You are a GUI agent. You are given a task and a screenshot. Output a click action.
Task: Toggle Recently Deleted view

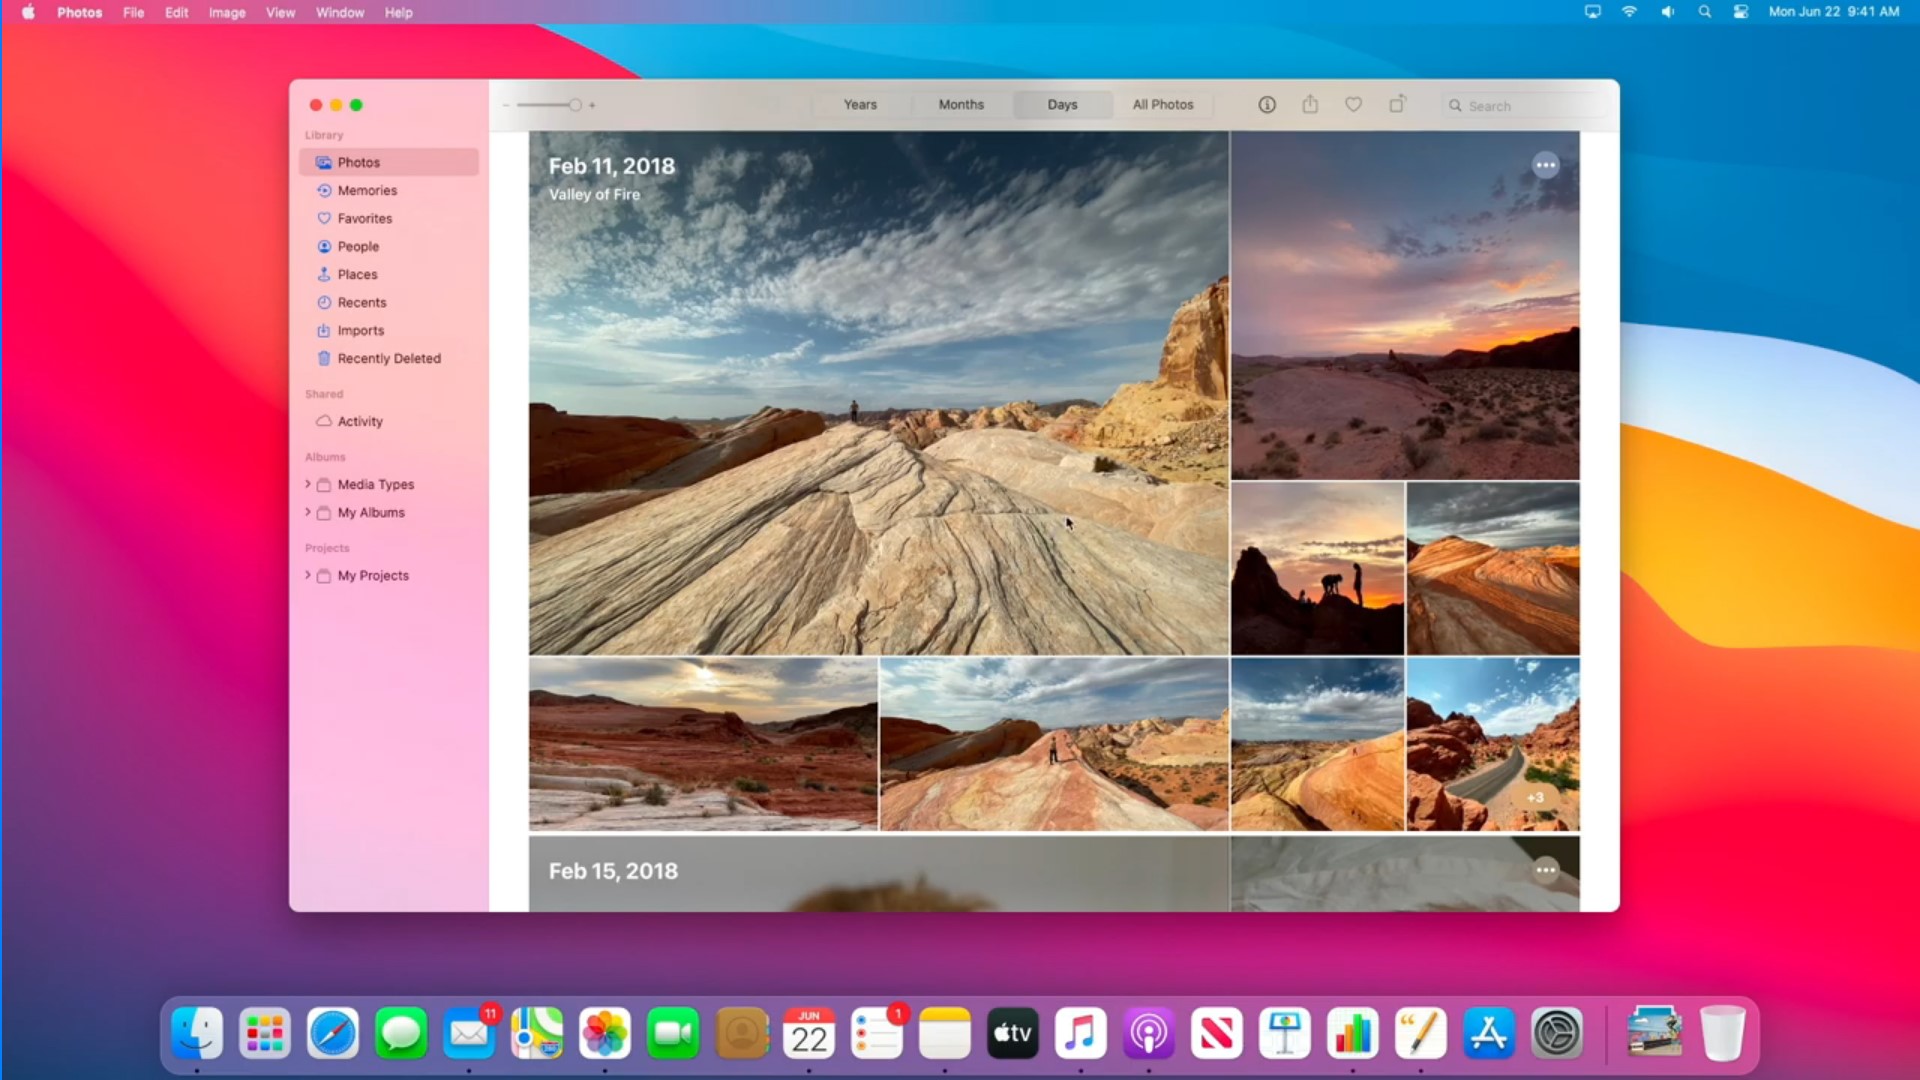(x=388, y=357)
